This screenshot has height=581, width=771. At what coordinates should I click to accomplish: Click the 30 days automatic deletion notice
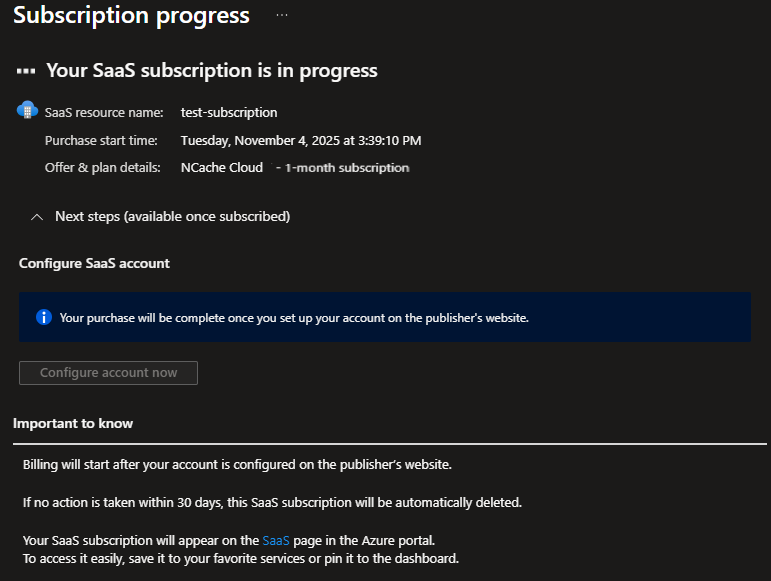[272, 503]
